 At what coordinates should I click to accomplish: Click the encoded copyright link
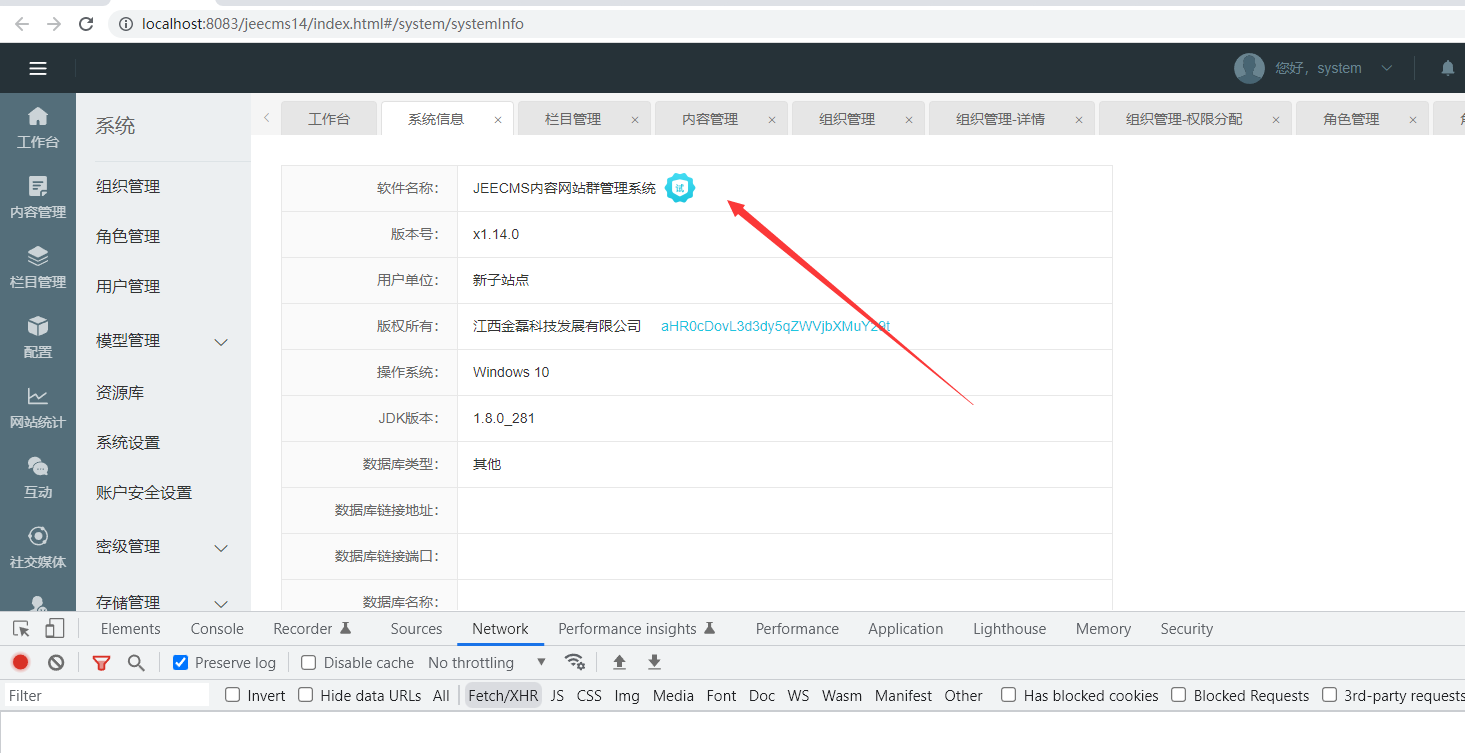tap(775, 326)
